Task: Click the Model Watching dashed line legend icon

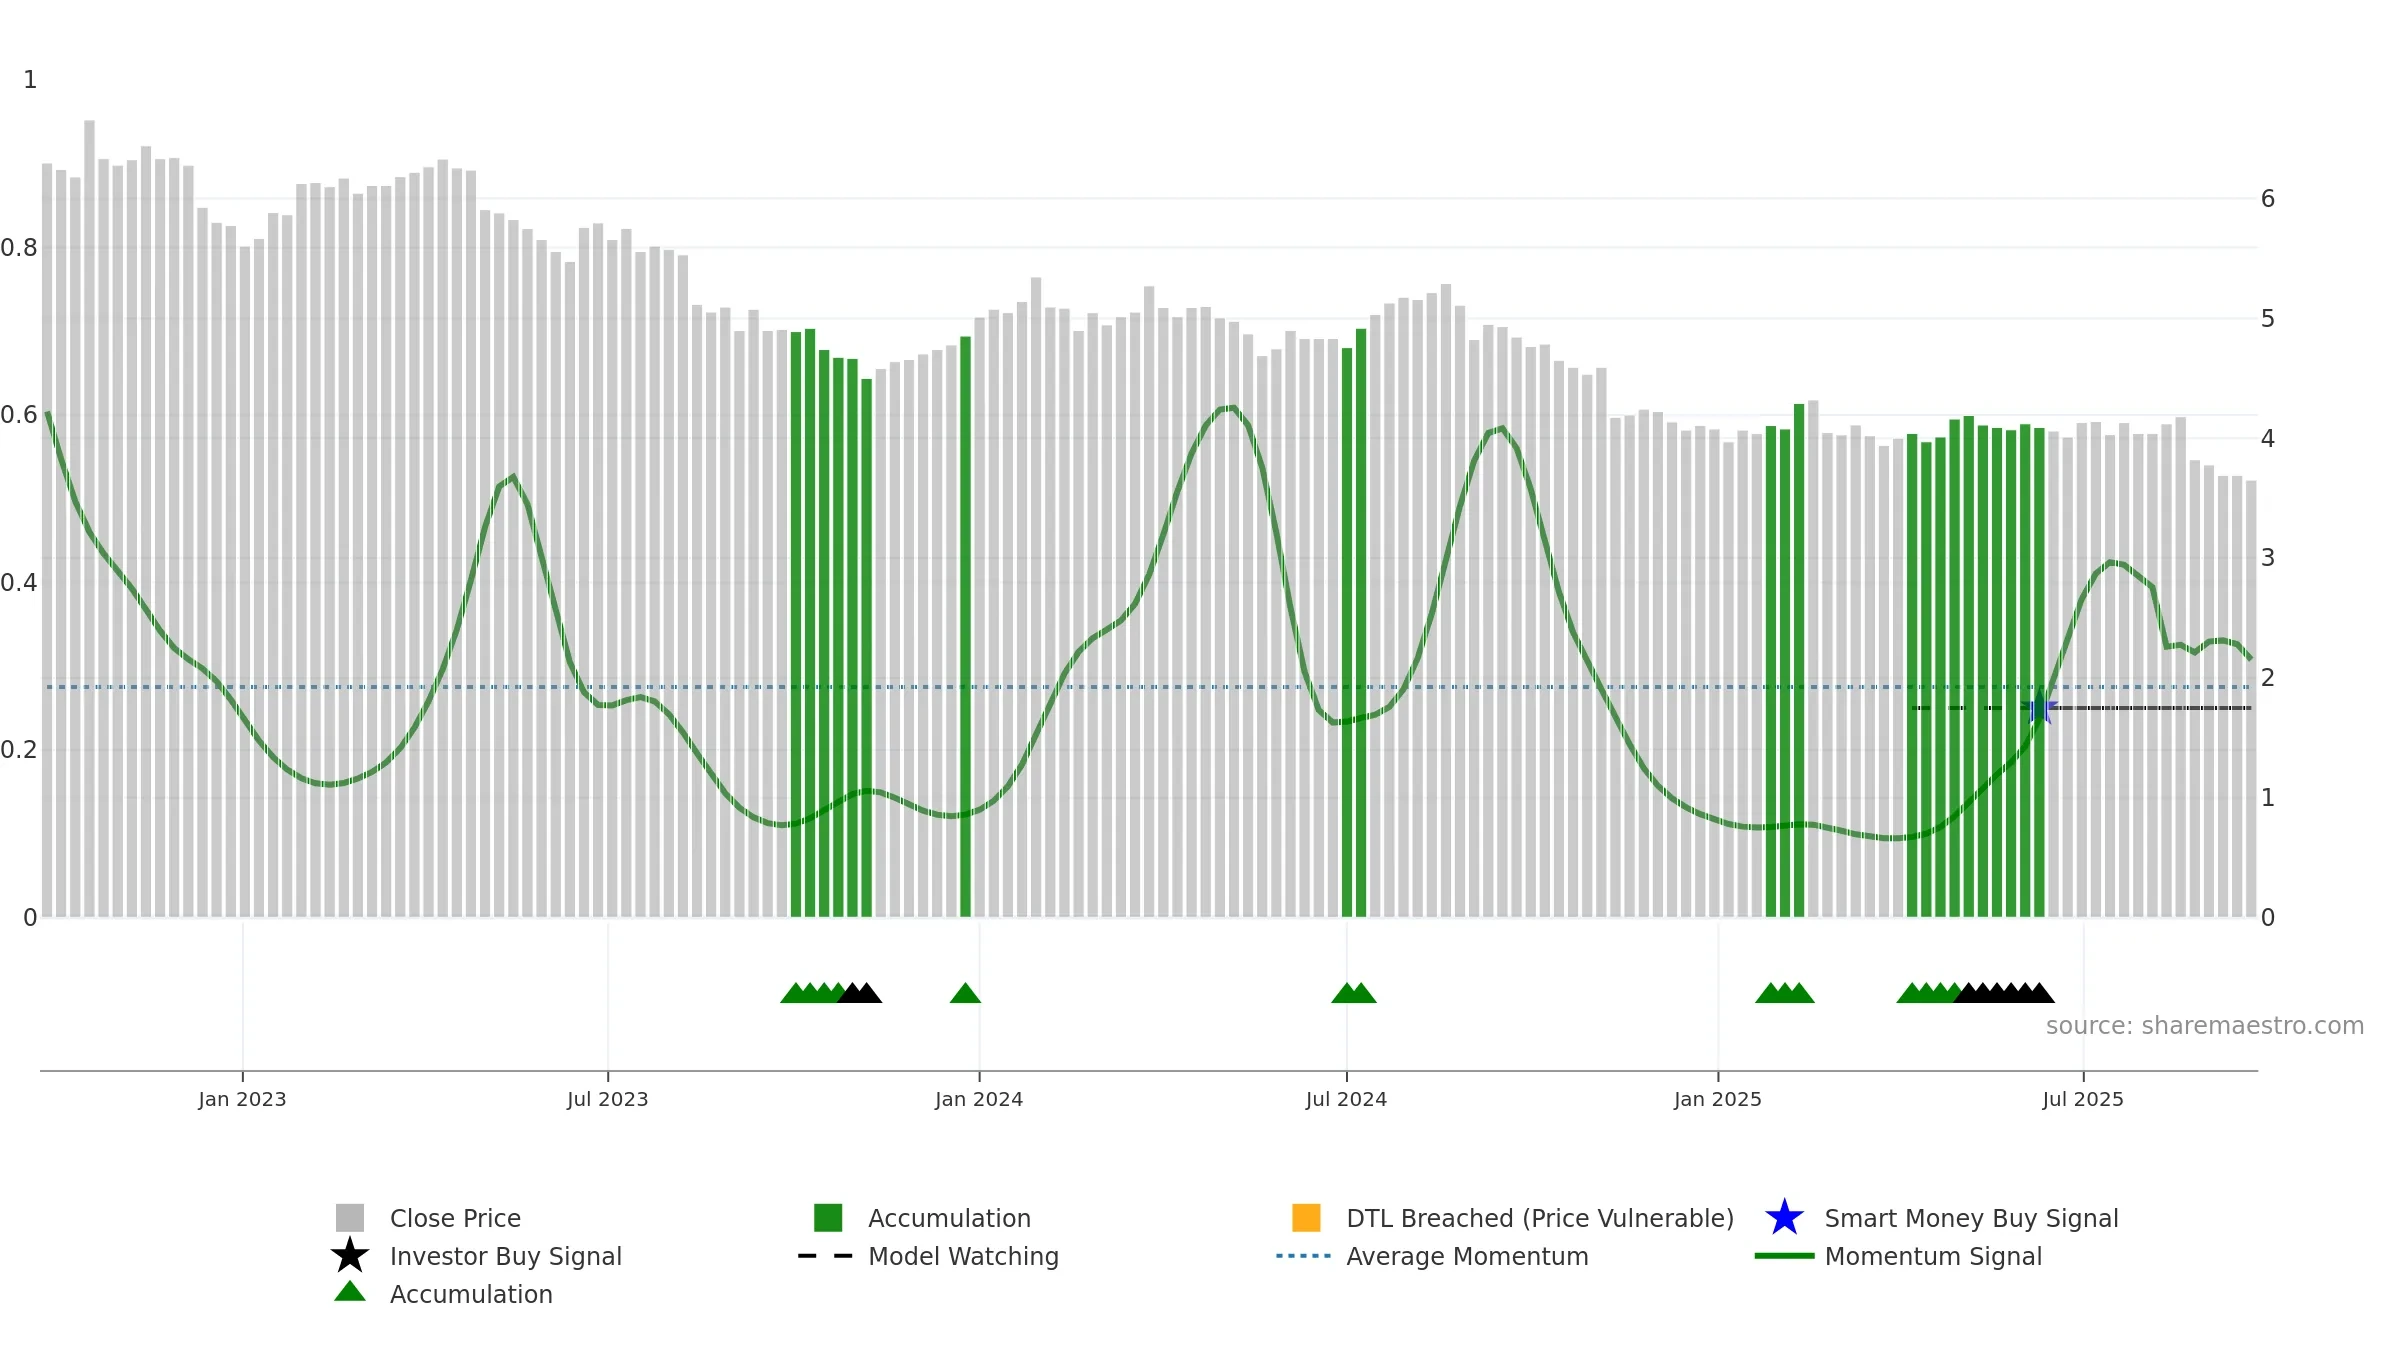Action: coord(826,1256)
